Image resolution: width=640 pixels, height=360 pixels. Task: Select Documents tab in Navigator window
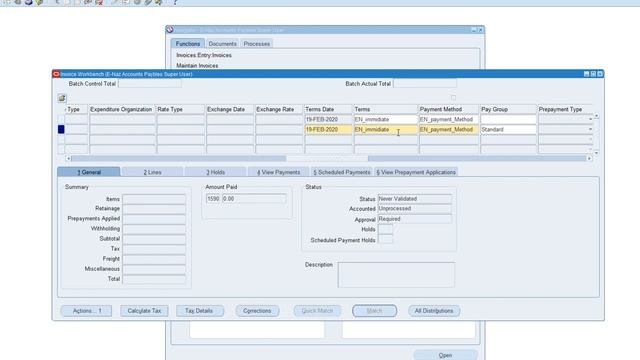222,44
